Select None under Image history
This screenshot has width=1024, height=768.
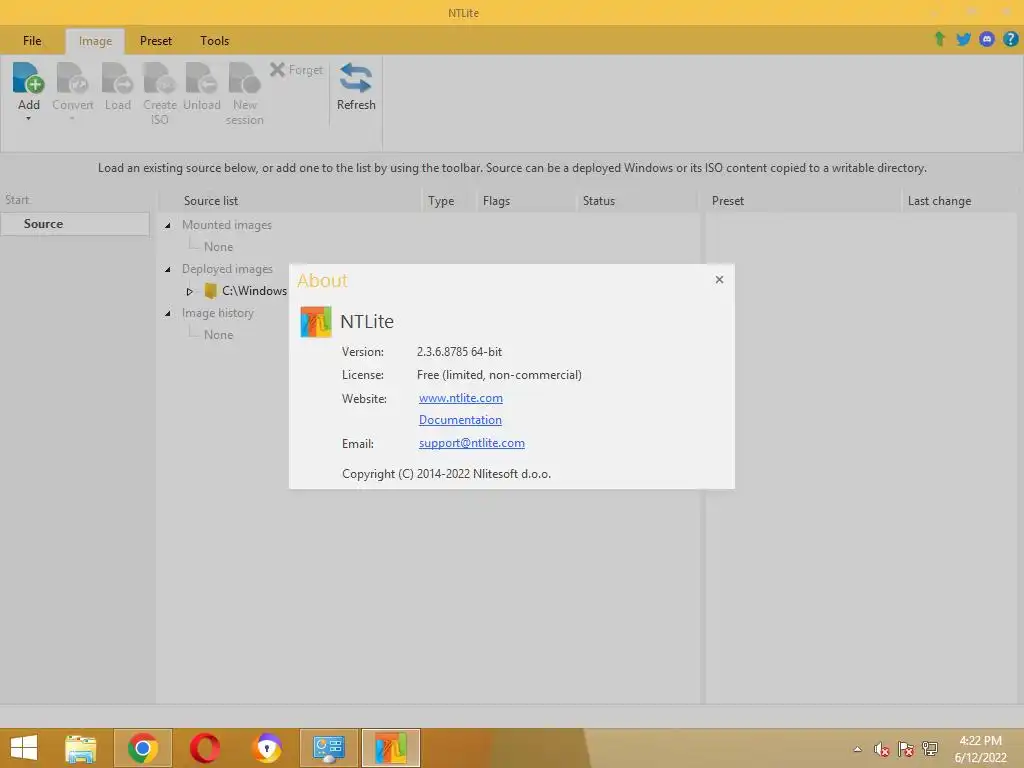coord(218,334)
